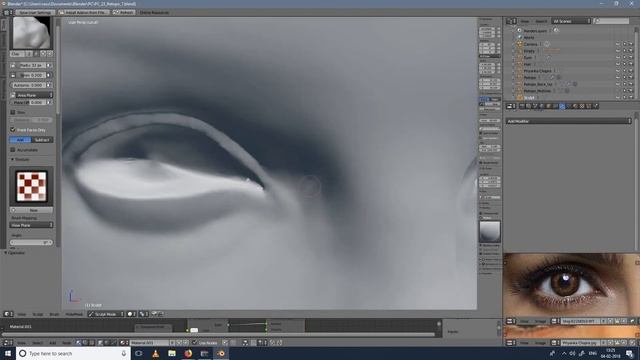Open the outliner Search menu
The height and width of the screenshot is (360, 640).
pos(541,21)
